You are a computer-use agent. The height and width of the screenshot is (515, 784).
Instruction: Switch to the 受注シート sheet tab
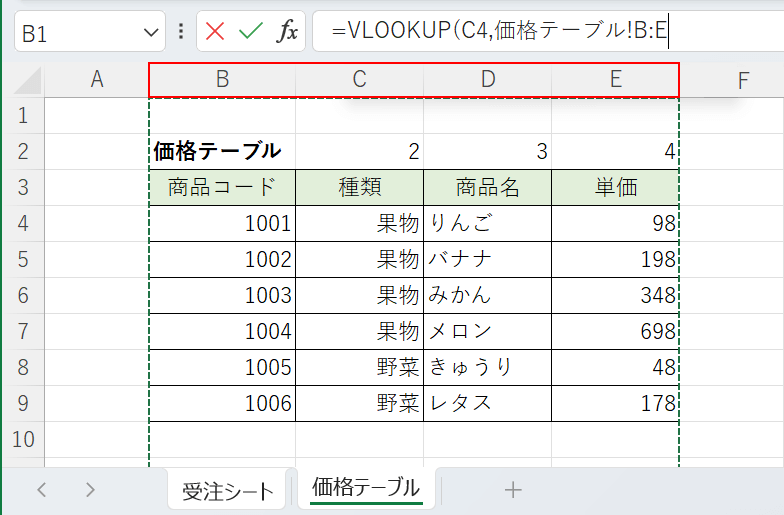point(227,490)
